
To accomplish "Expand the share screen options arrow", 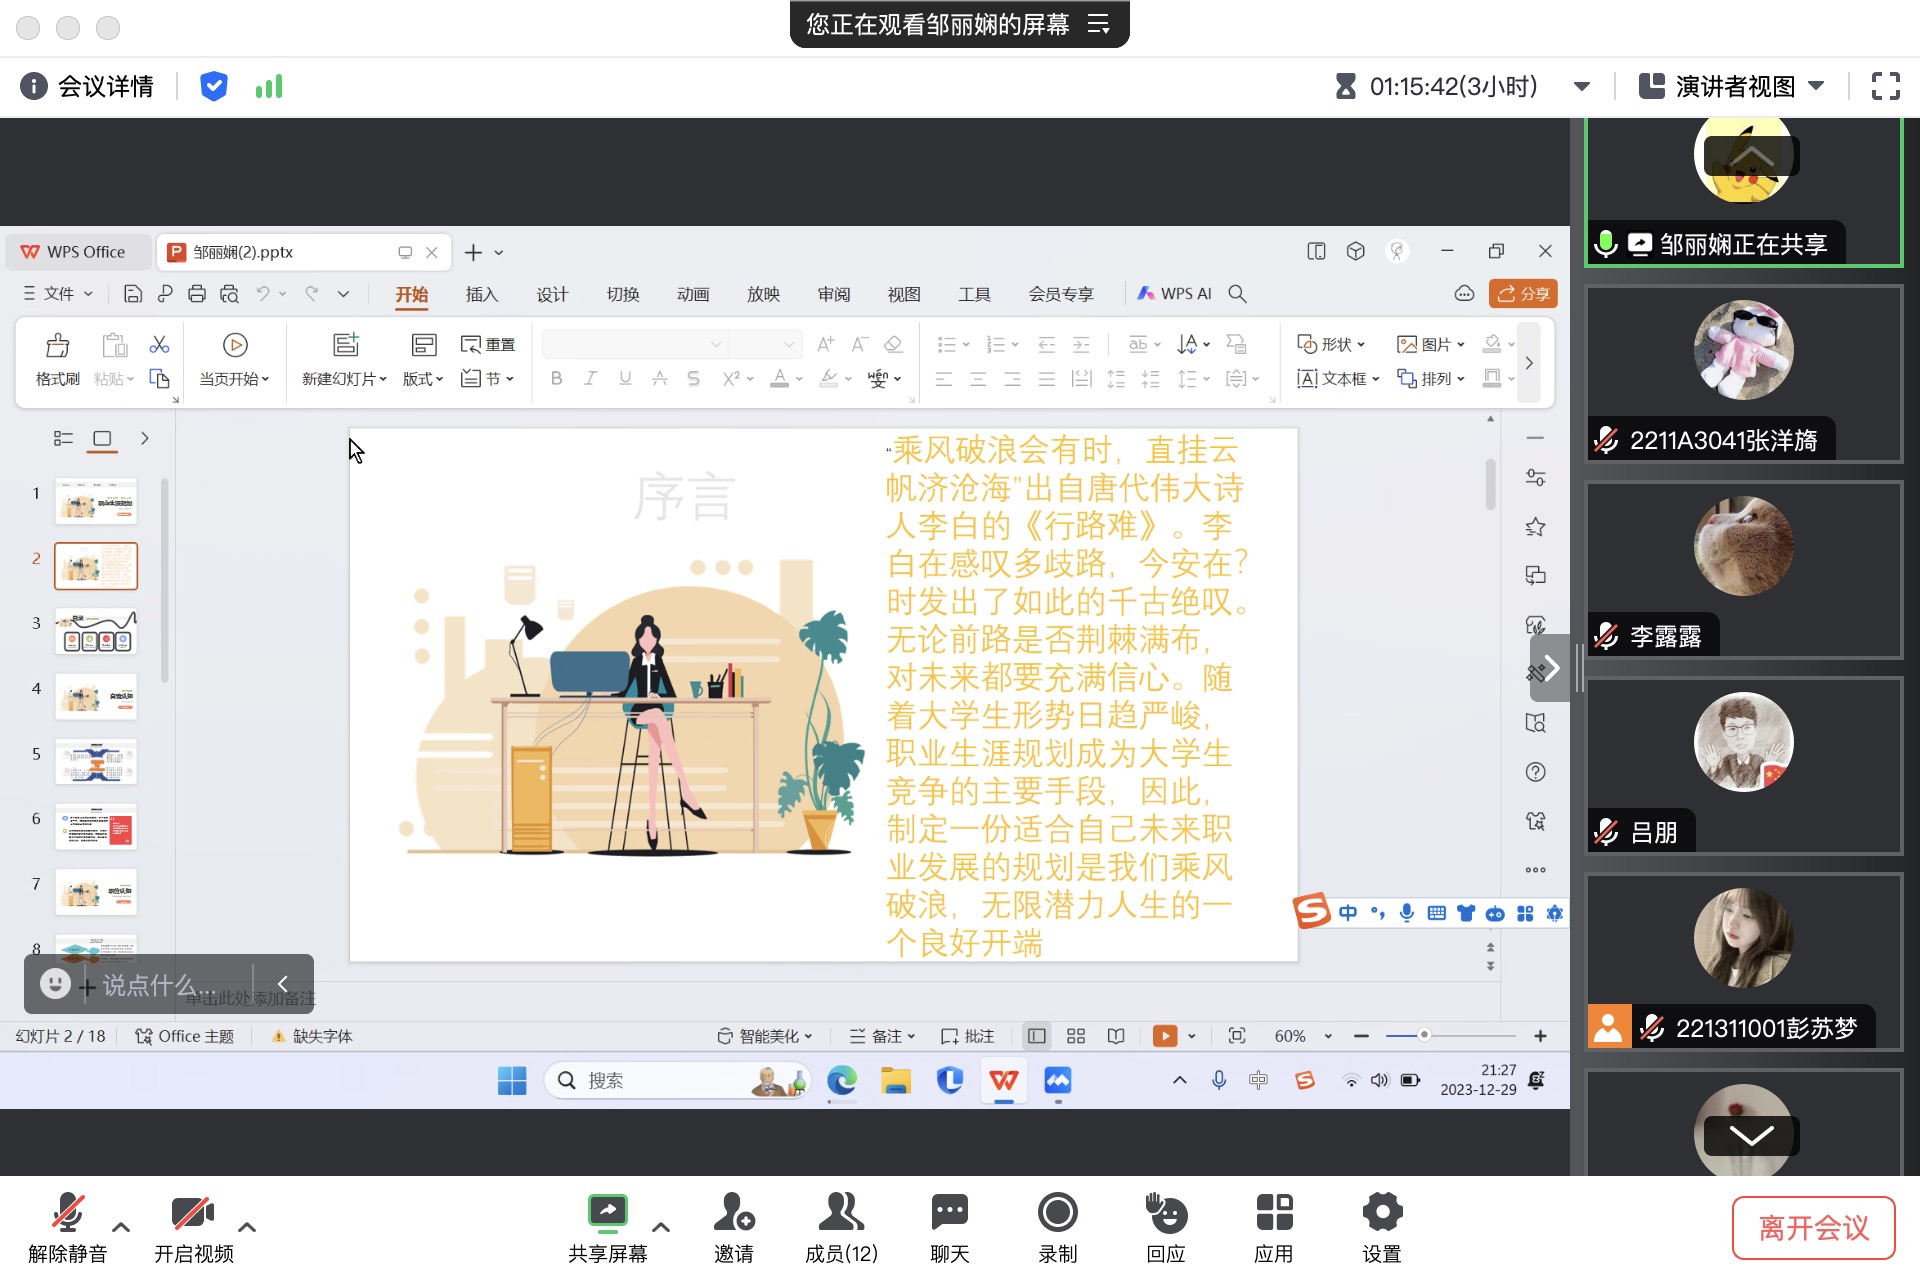I will [661, 1227].
